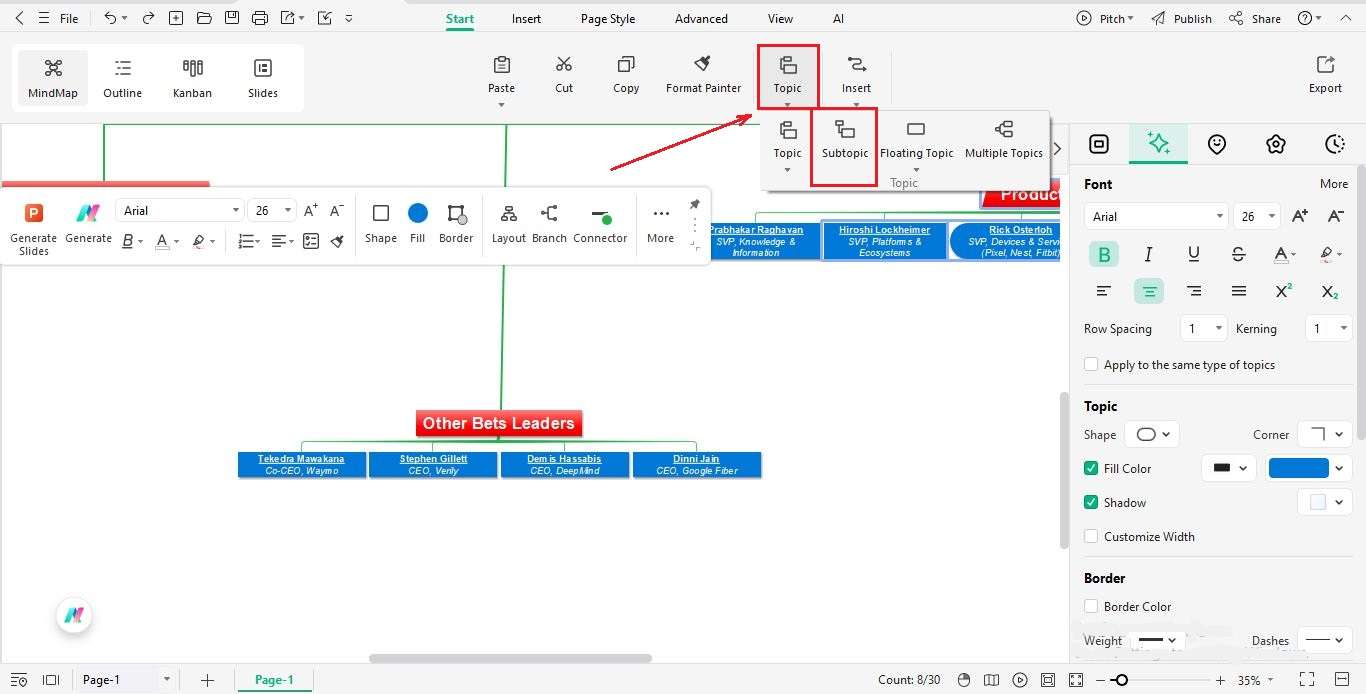The image size is (1366, 694).
Task: Open the zoom percentage dropdown
Action: click(1258, 680)
